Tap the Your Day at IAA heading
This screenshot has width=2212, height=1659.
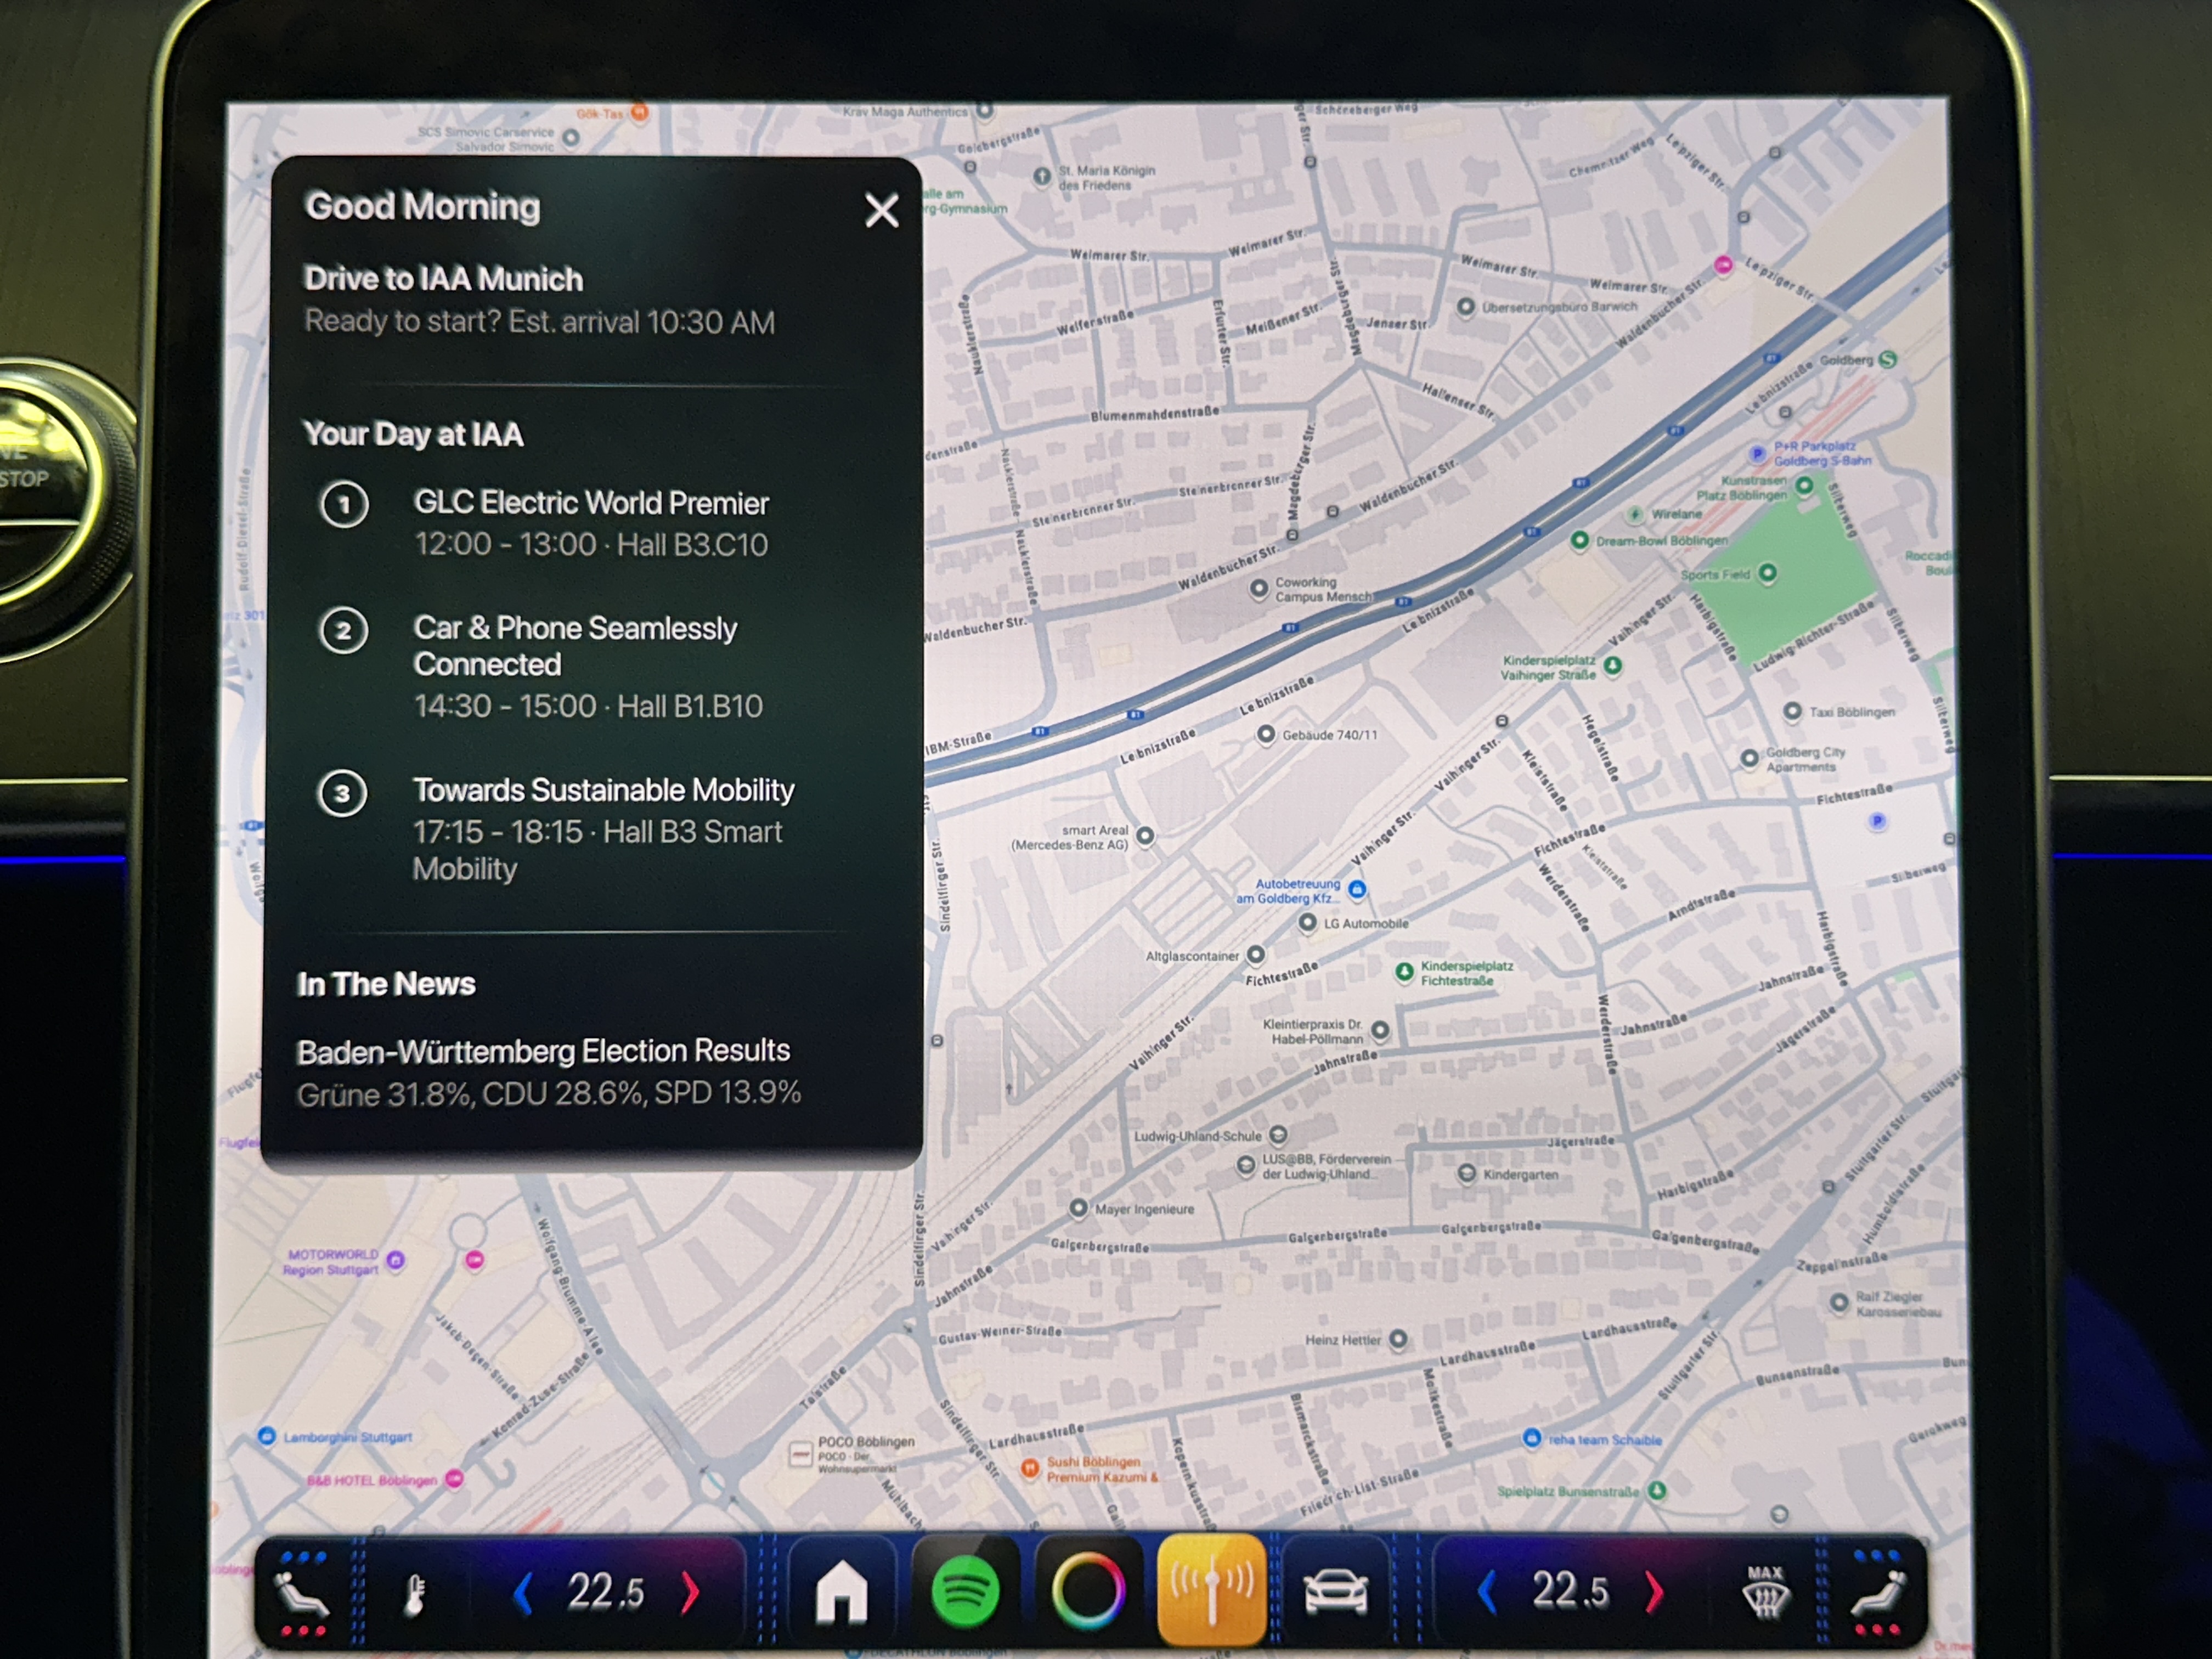click(x=413, y=434)
